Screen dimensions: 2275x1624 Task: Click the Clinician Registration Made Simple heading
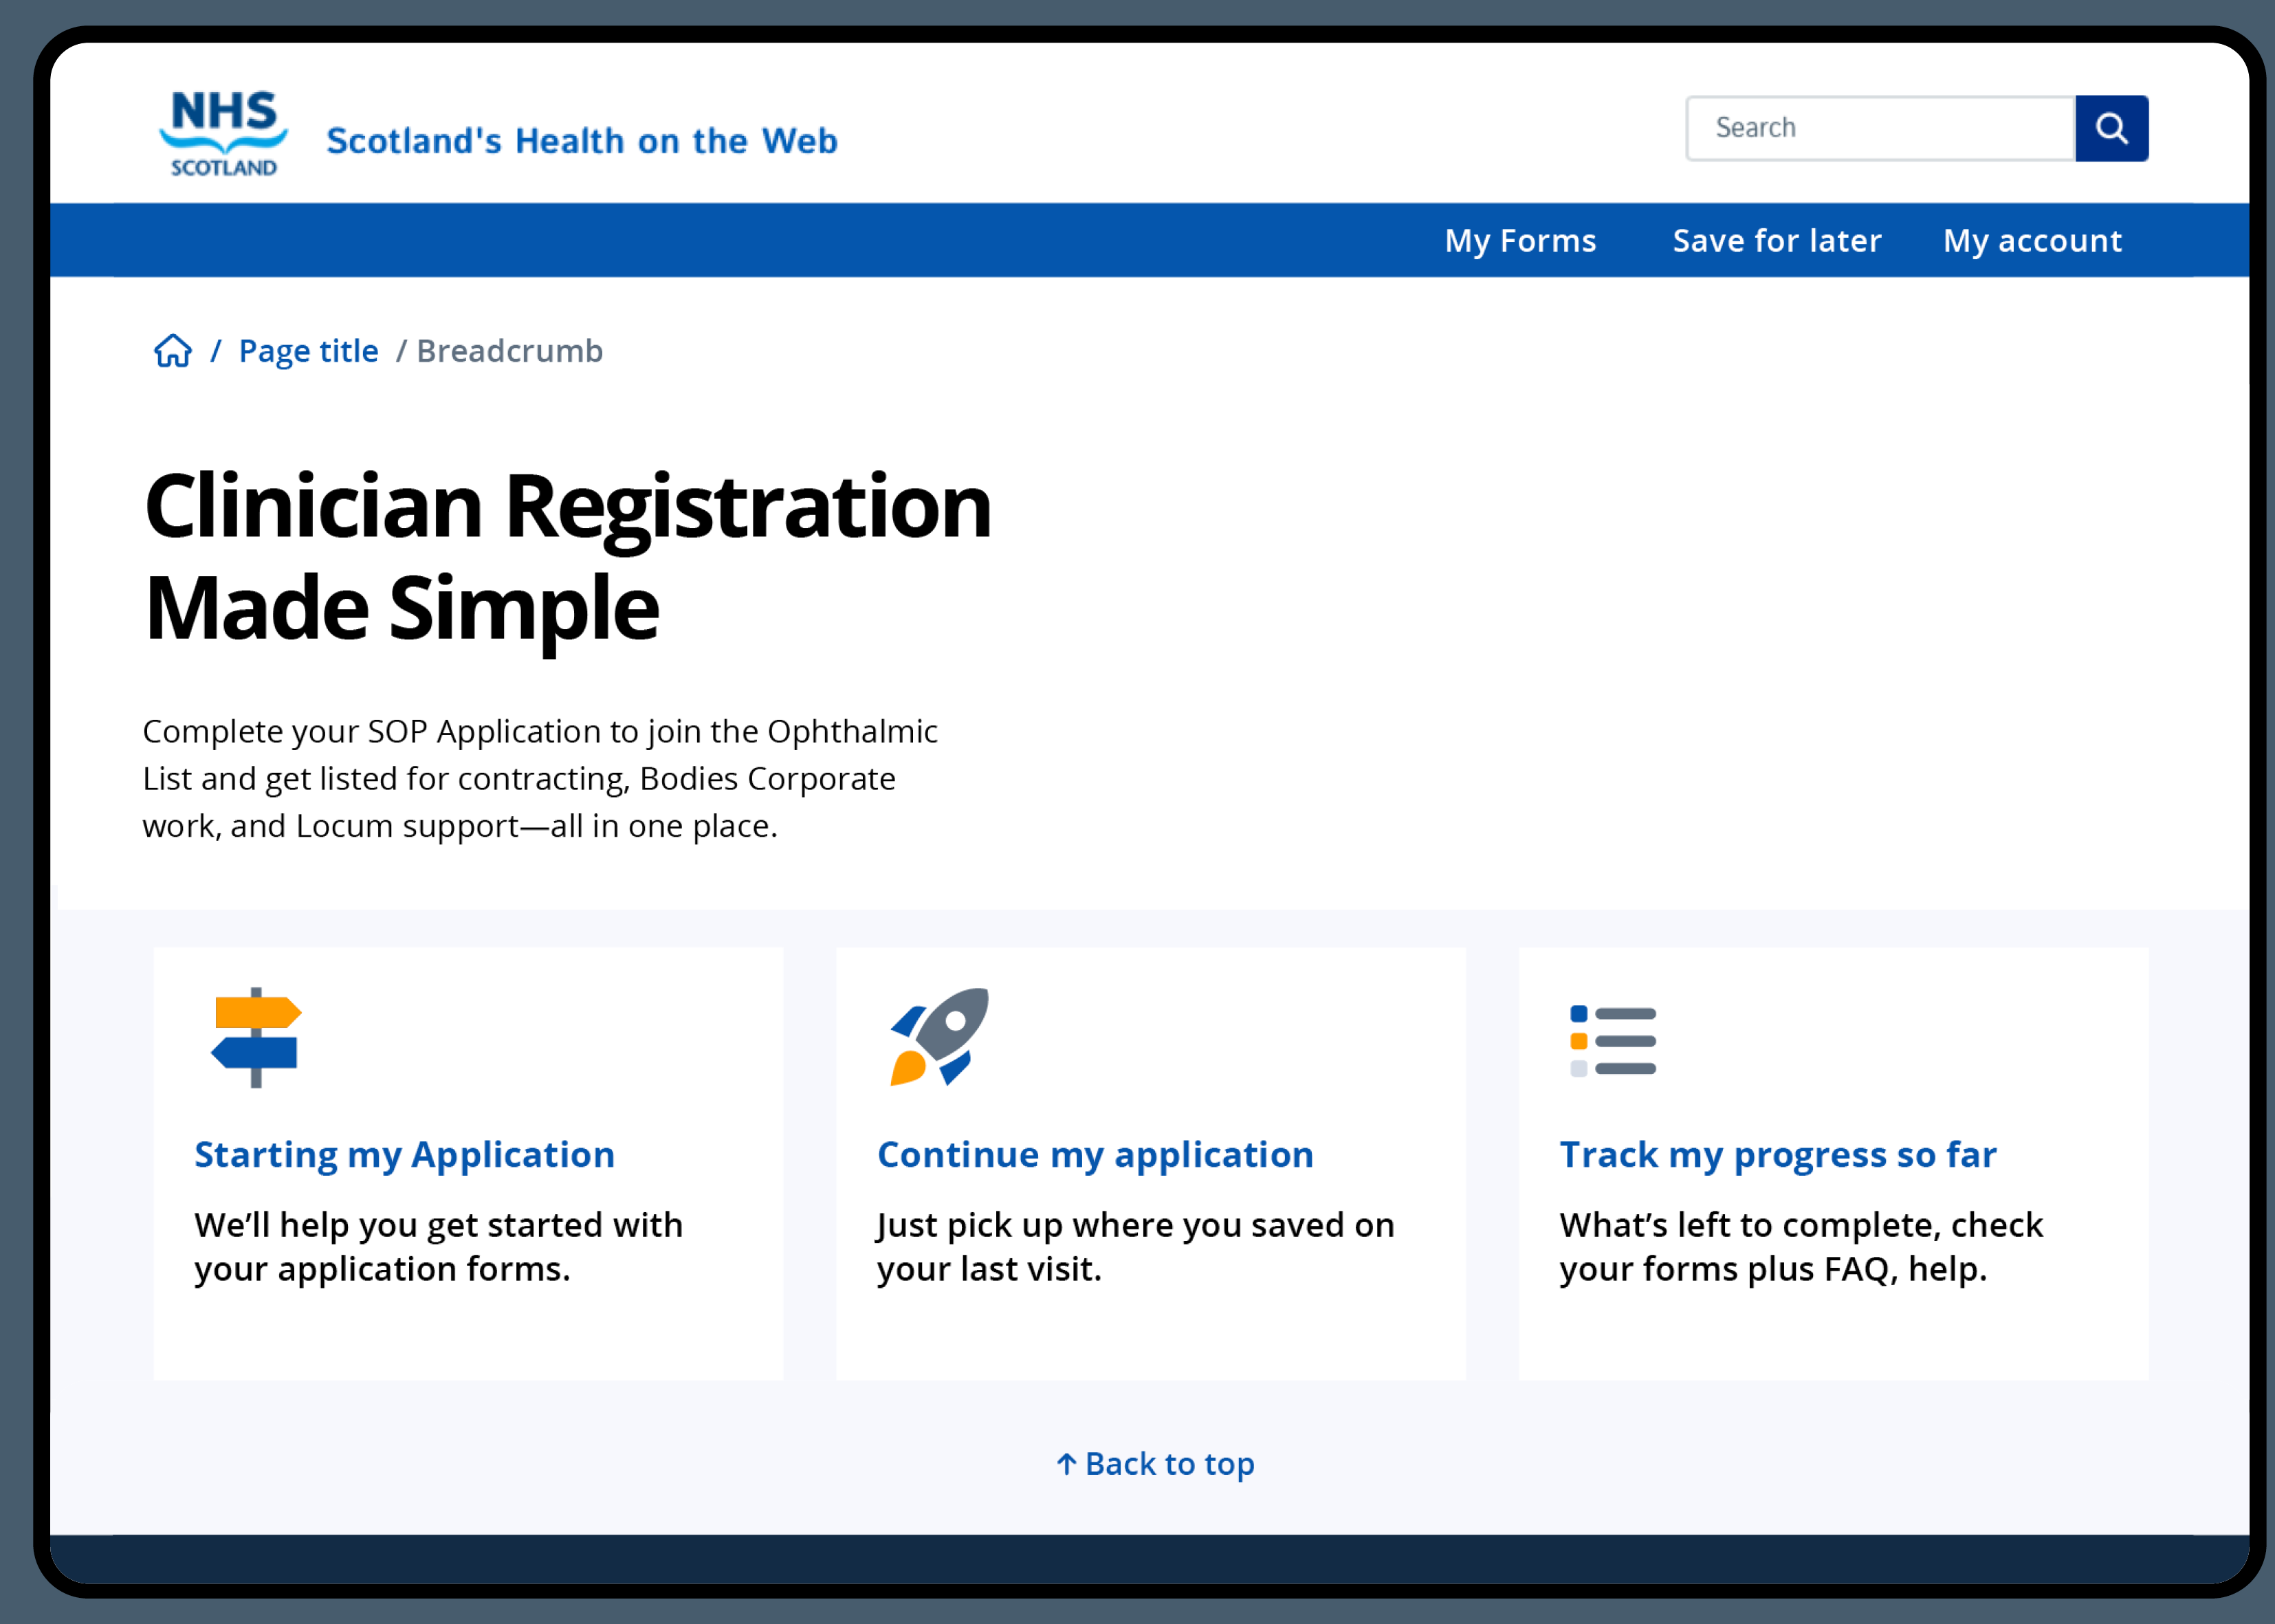tap(568, 556)
